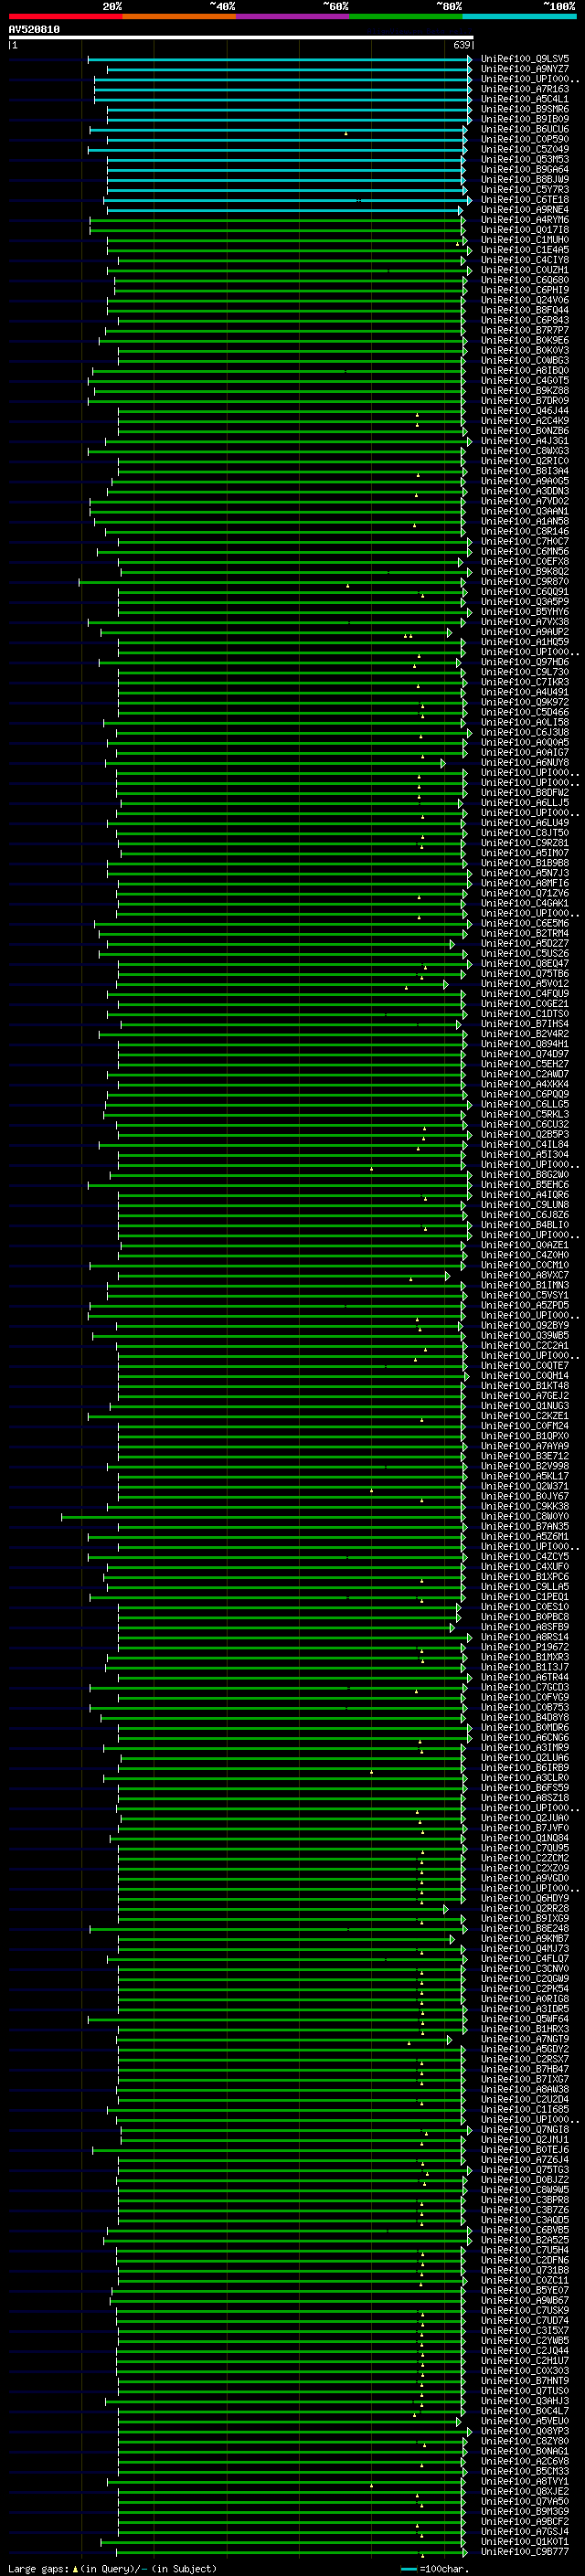Screen dimensions: 585x2576
Task: Click the green alignment bar for C9B777
Action: (292, 2552)
